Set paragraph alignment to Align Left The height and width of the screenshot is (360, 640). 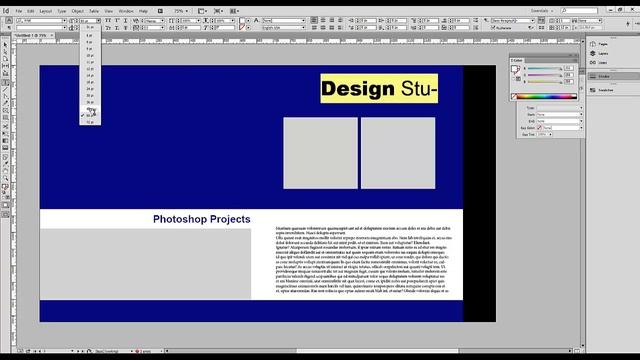[314, 20]
